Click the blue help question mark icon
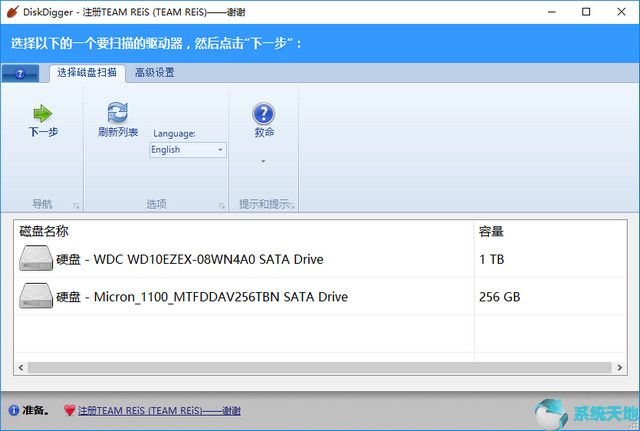Image resolution: width=640 pixels, height=431 pixels. point(264,113)
